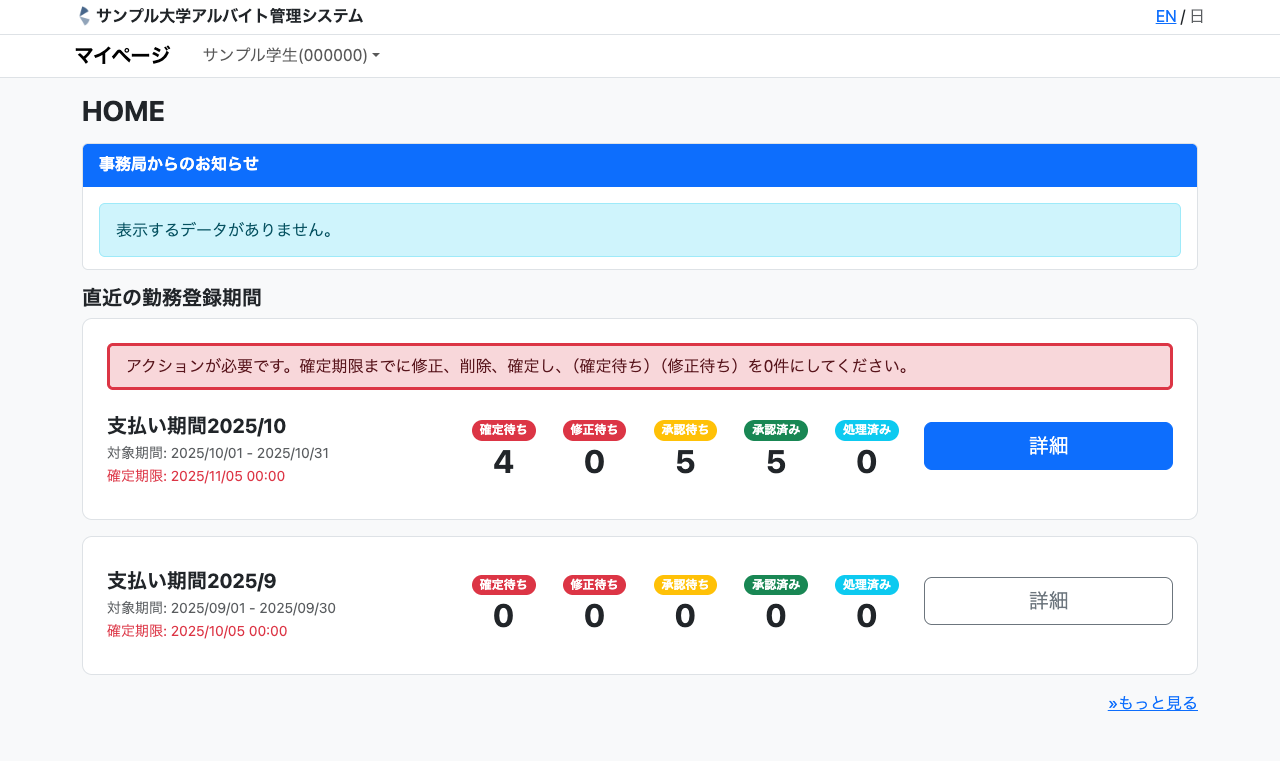Click the yellow 承認待ち badge for 2025/10

685,430
